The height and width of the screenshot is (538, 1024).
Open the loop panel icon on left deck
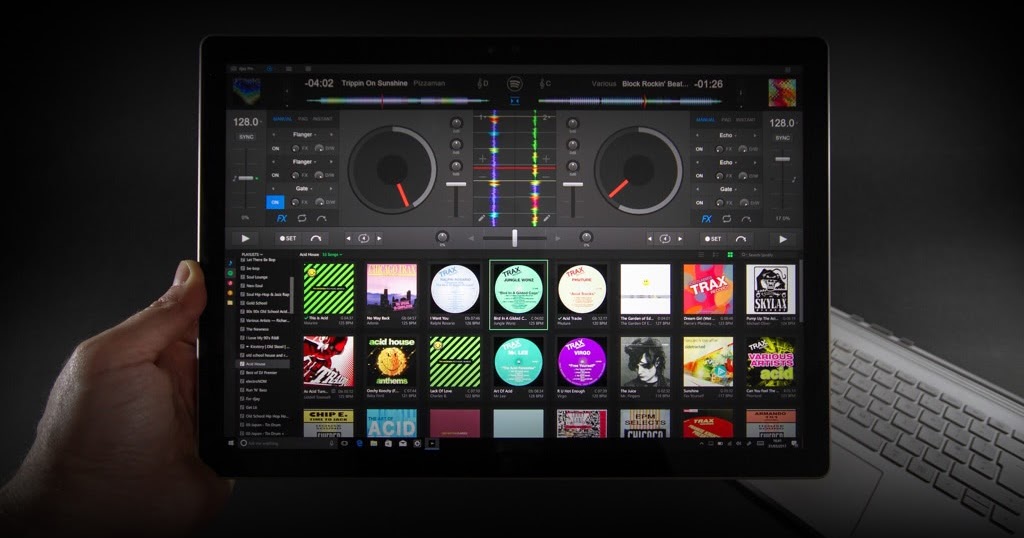click(x=302, y=219)
